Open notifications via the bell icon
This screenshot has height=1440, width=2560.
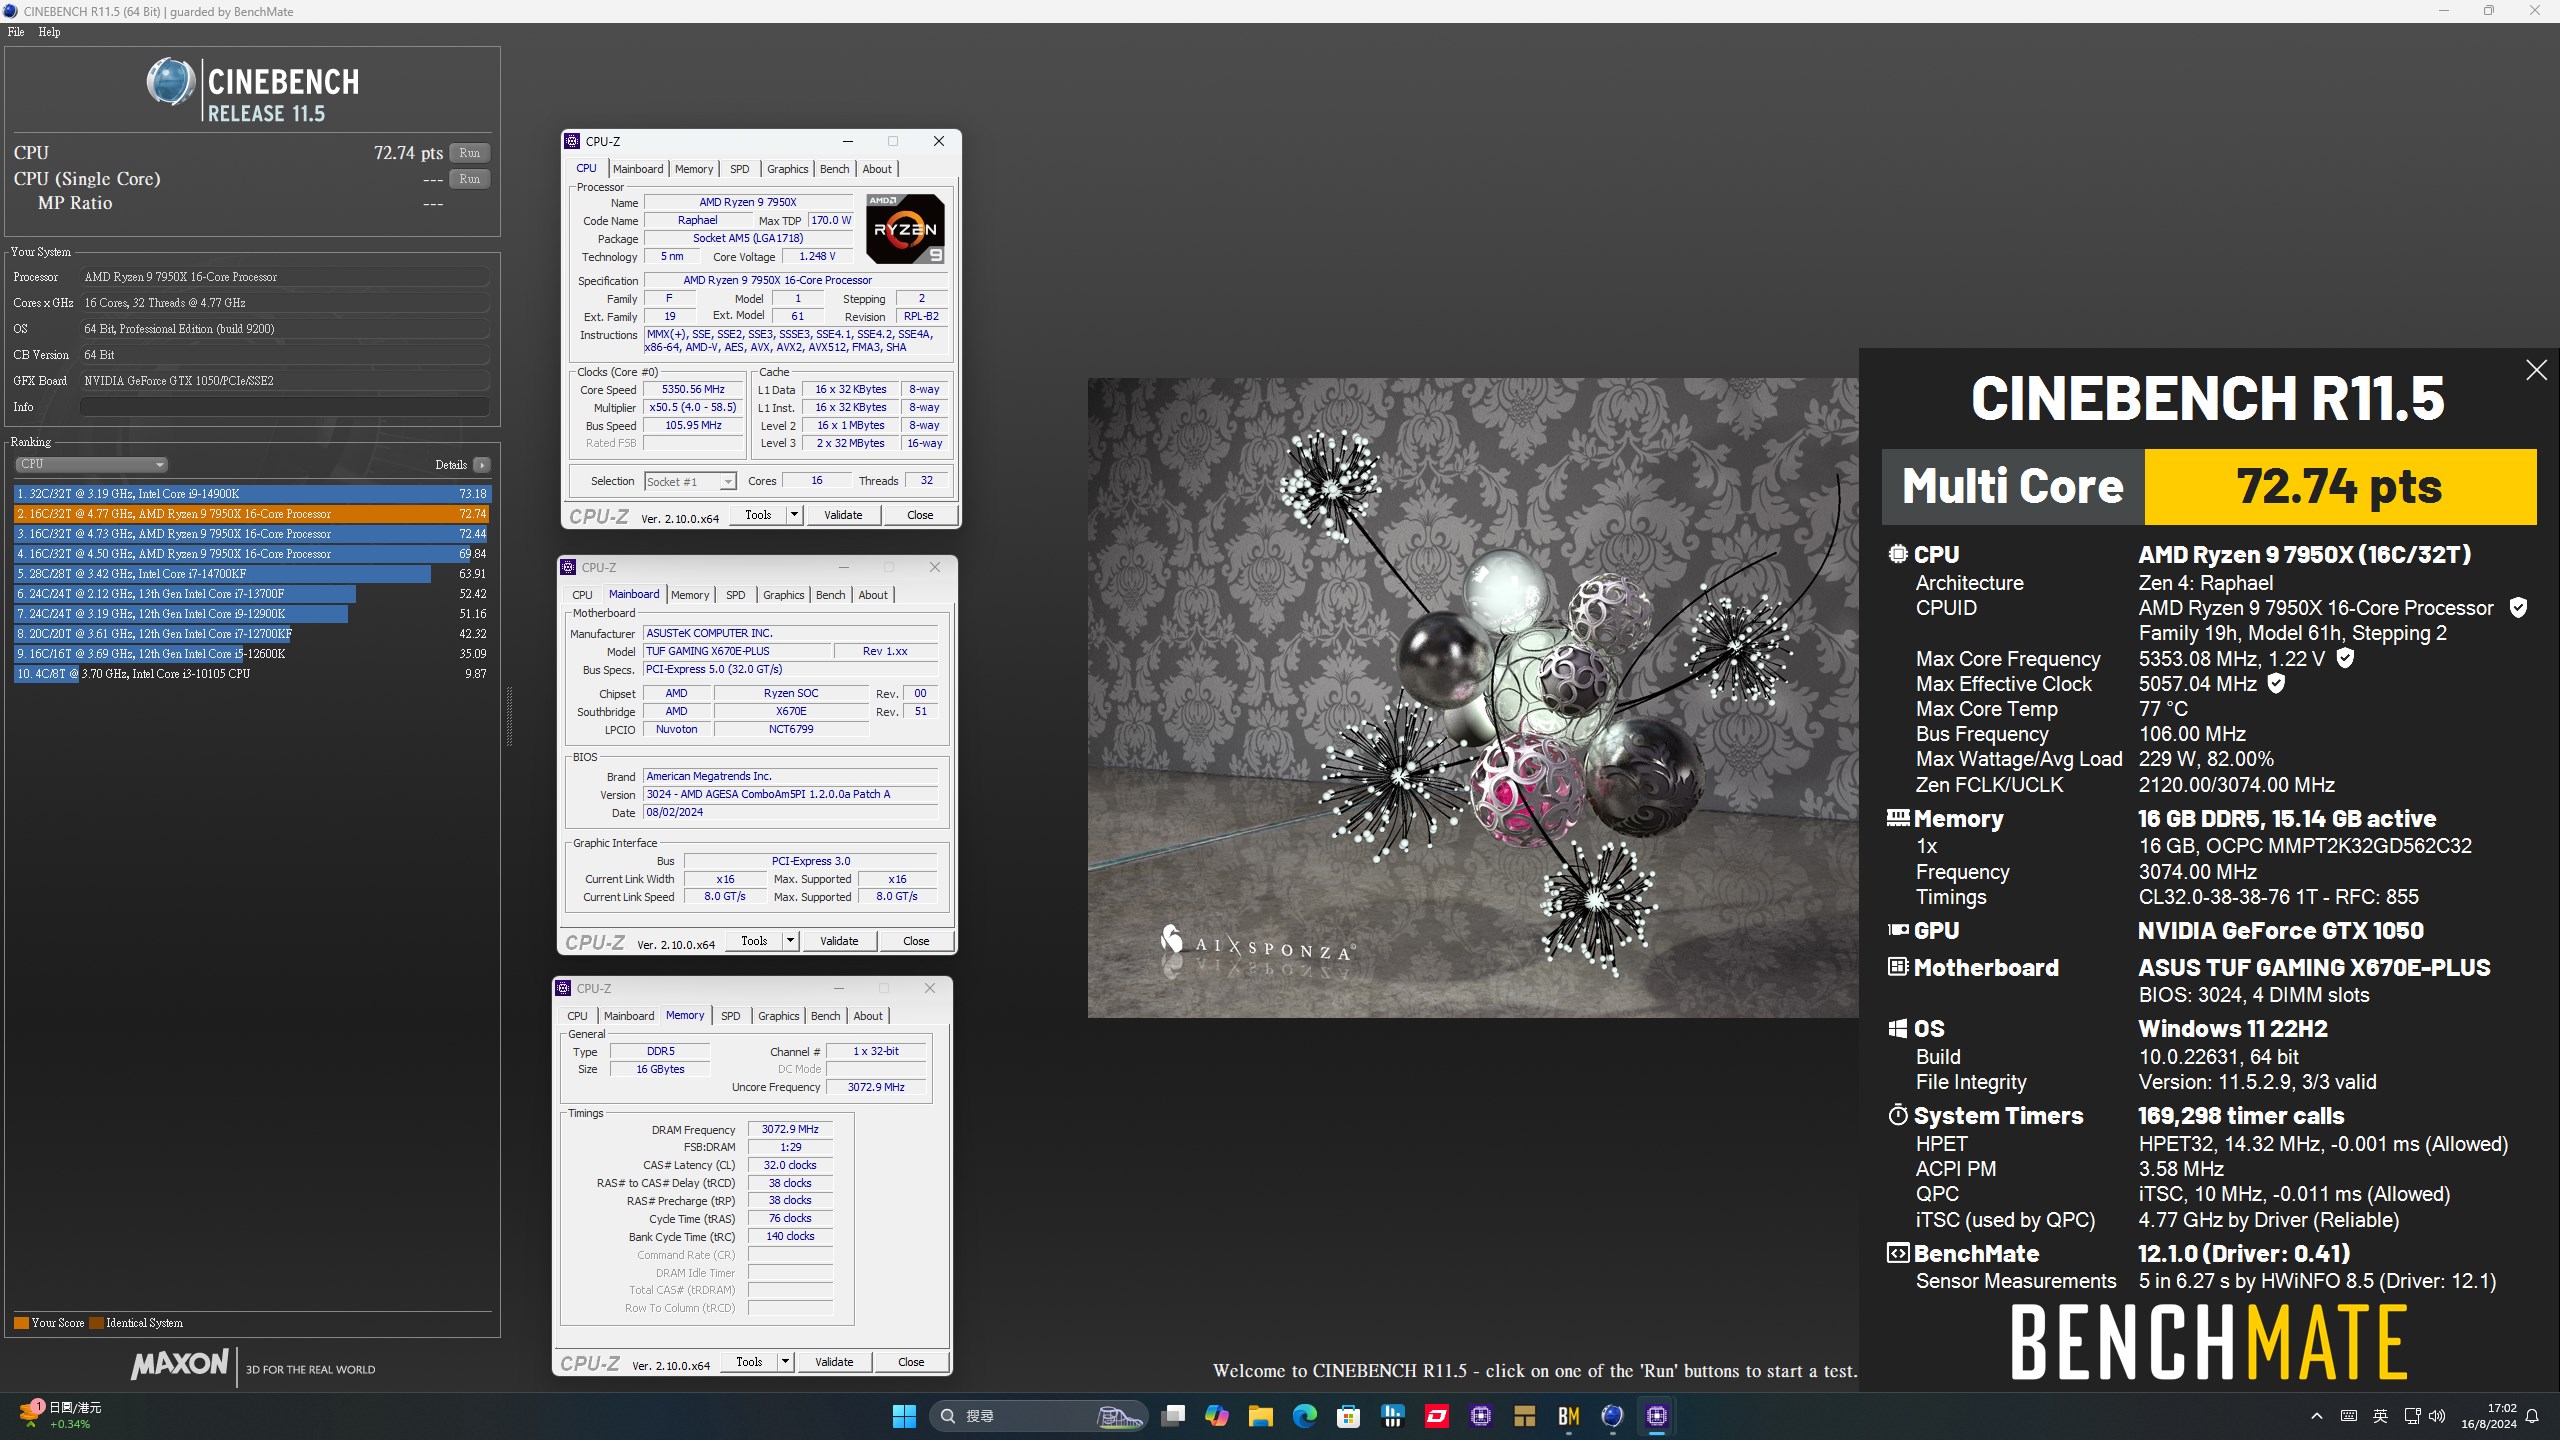(2532, 1416)
